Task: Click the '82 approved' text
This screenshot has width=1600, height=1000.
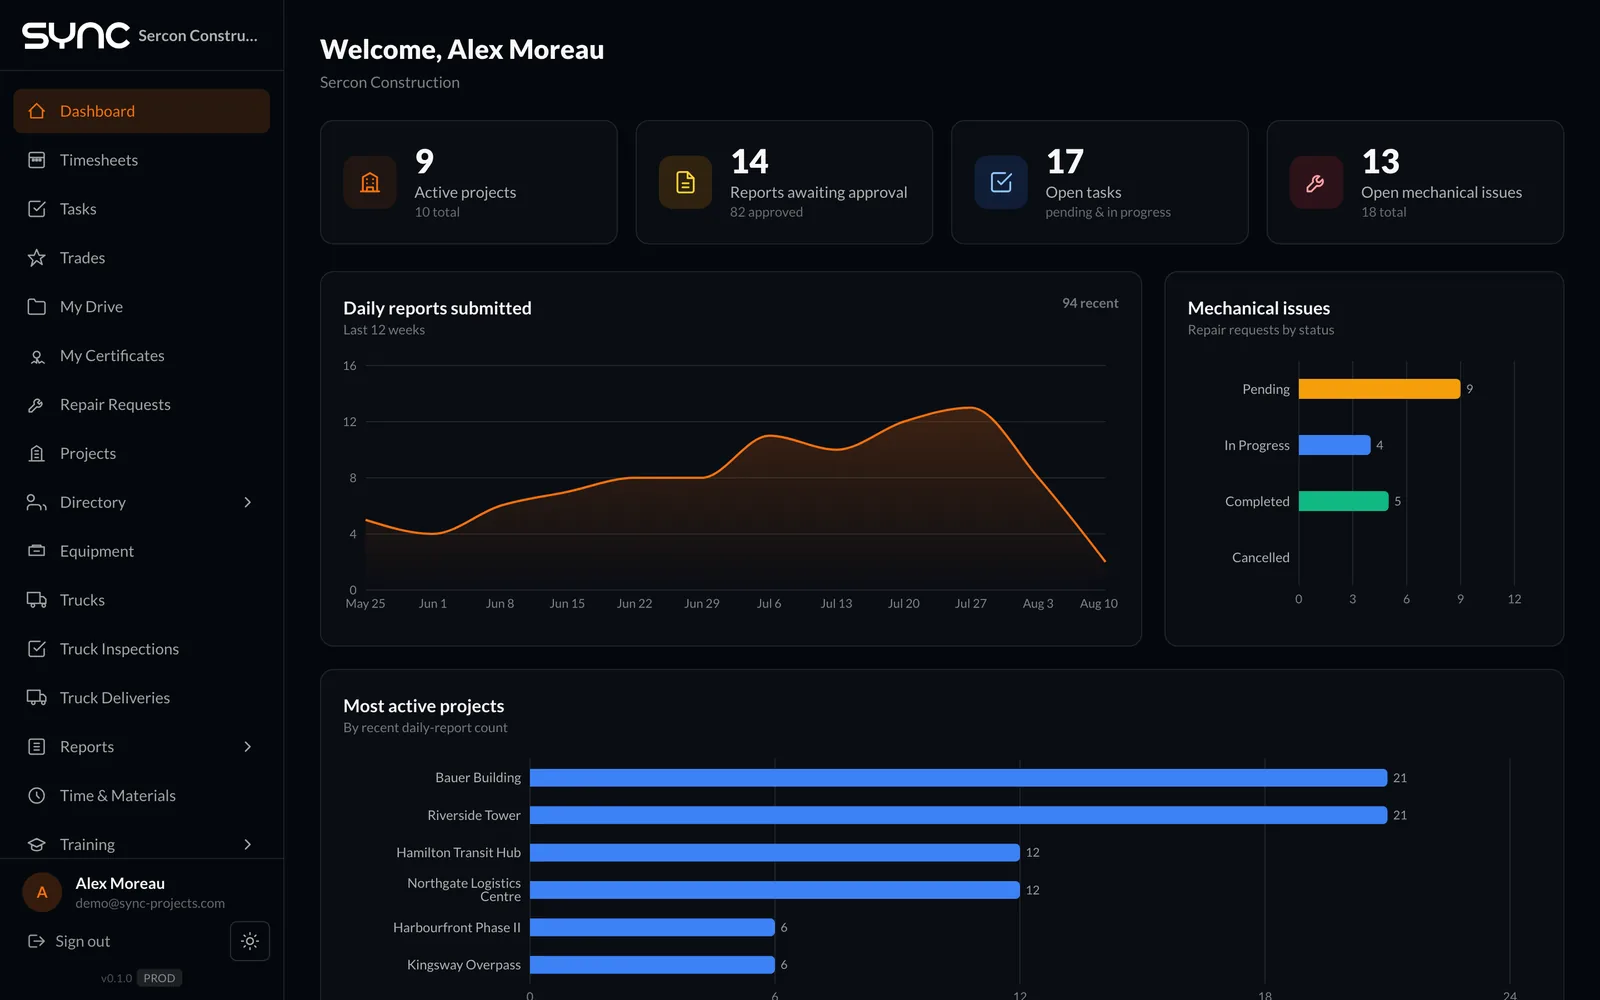Action: [x=766, y=212]
